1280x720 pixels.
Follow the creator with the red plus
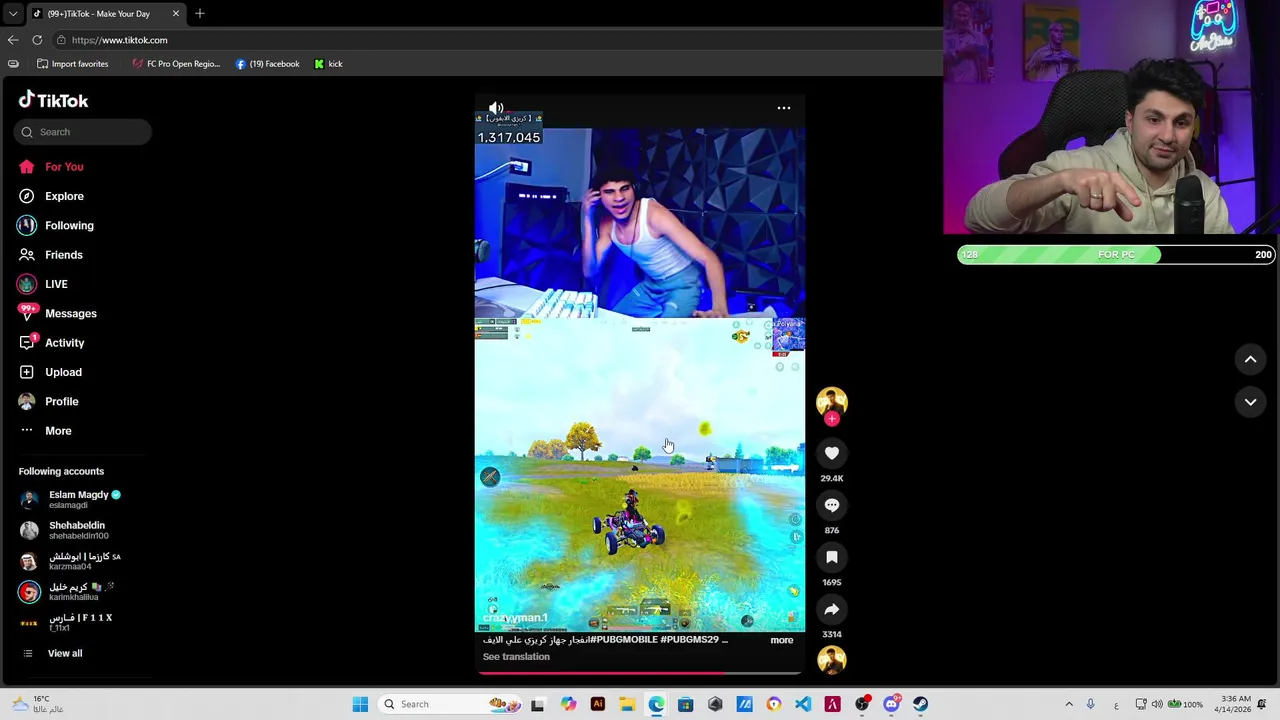831,419
